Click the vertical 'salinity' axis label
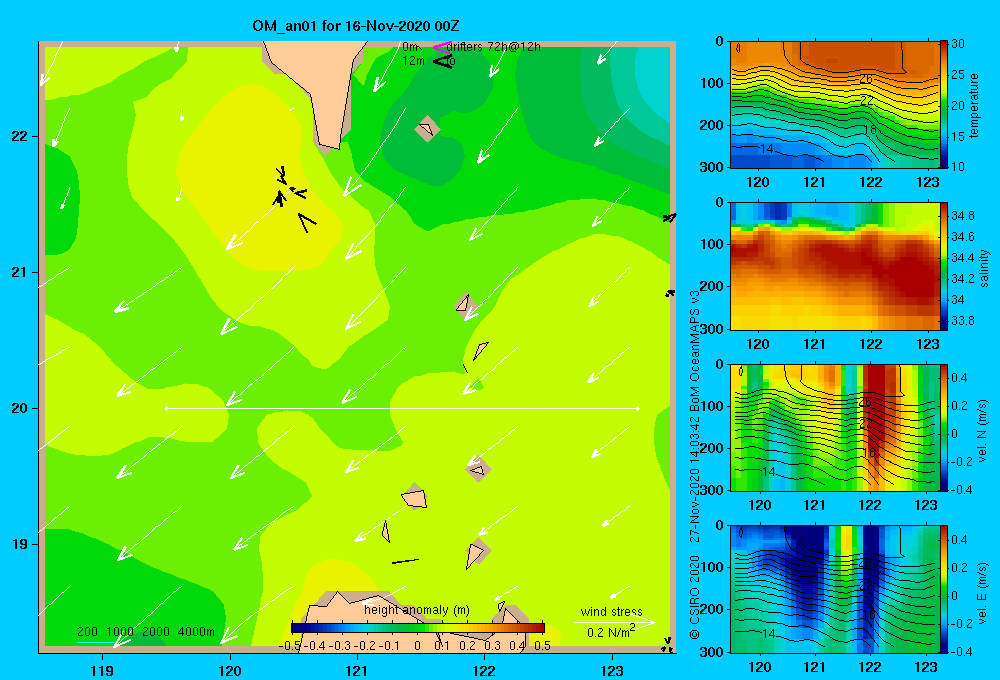This screenshot has width=1000, height=680. [984, 268]
